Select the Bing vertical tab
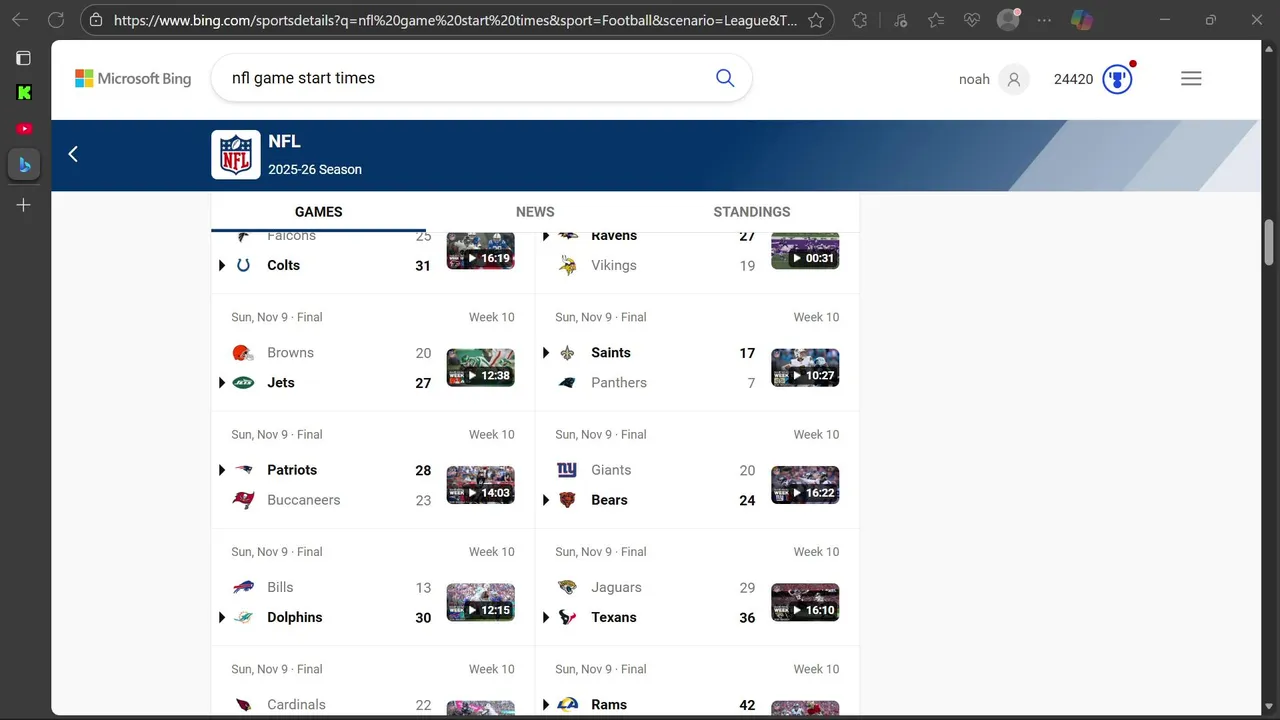The width and height of the screenshot is (1280, 720). pyautogui.click(x=24, y=165)
